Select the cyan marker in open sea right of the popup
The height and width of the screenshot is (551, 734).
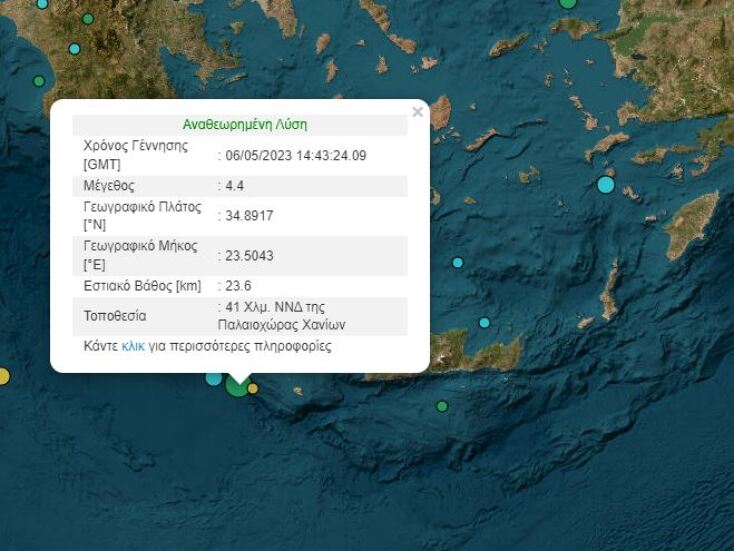[x=458, y=263]
